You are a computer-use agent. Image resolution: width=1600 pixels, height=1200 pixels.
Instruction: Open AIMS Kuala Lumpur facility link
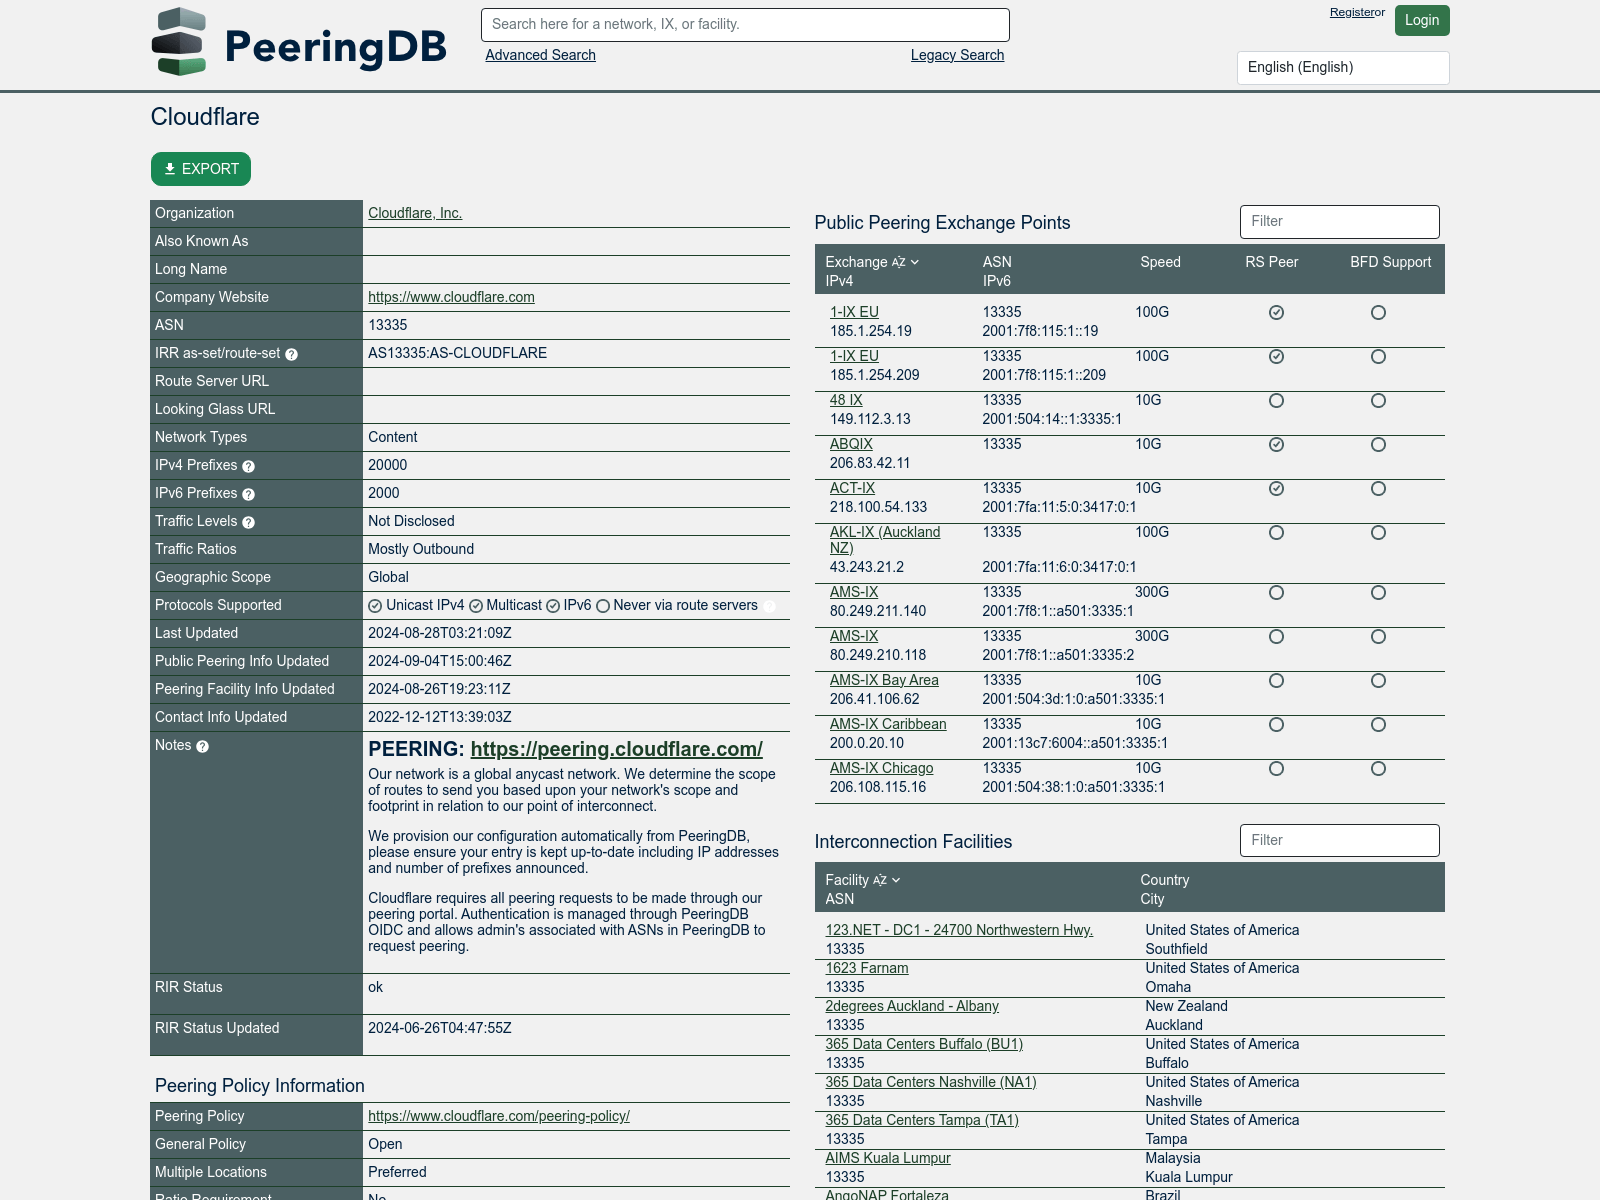click(x=888, y=1158)
